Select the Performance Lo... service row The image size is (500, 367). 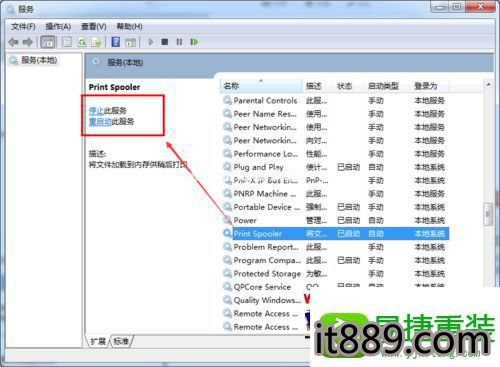click(335, 154)
